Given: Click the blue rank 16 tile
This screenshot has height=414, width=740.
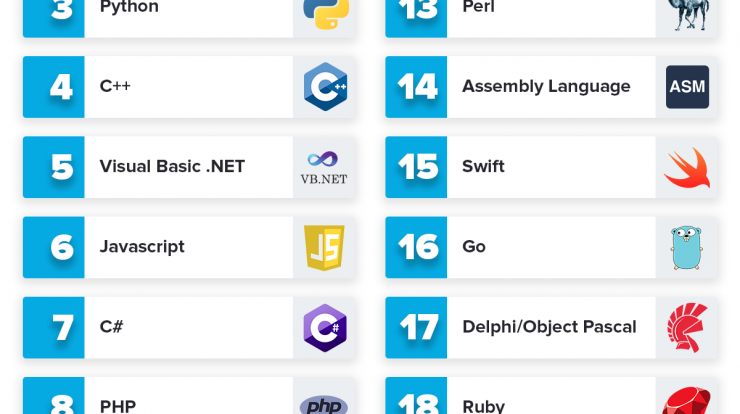Looking at the screenshot, I should pyautogui.click(x=416, y=247).
